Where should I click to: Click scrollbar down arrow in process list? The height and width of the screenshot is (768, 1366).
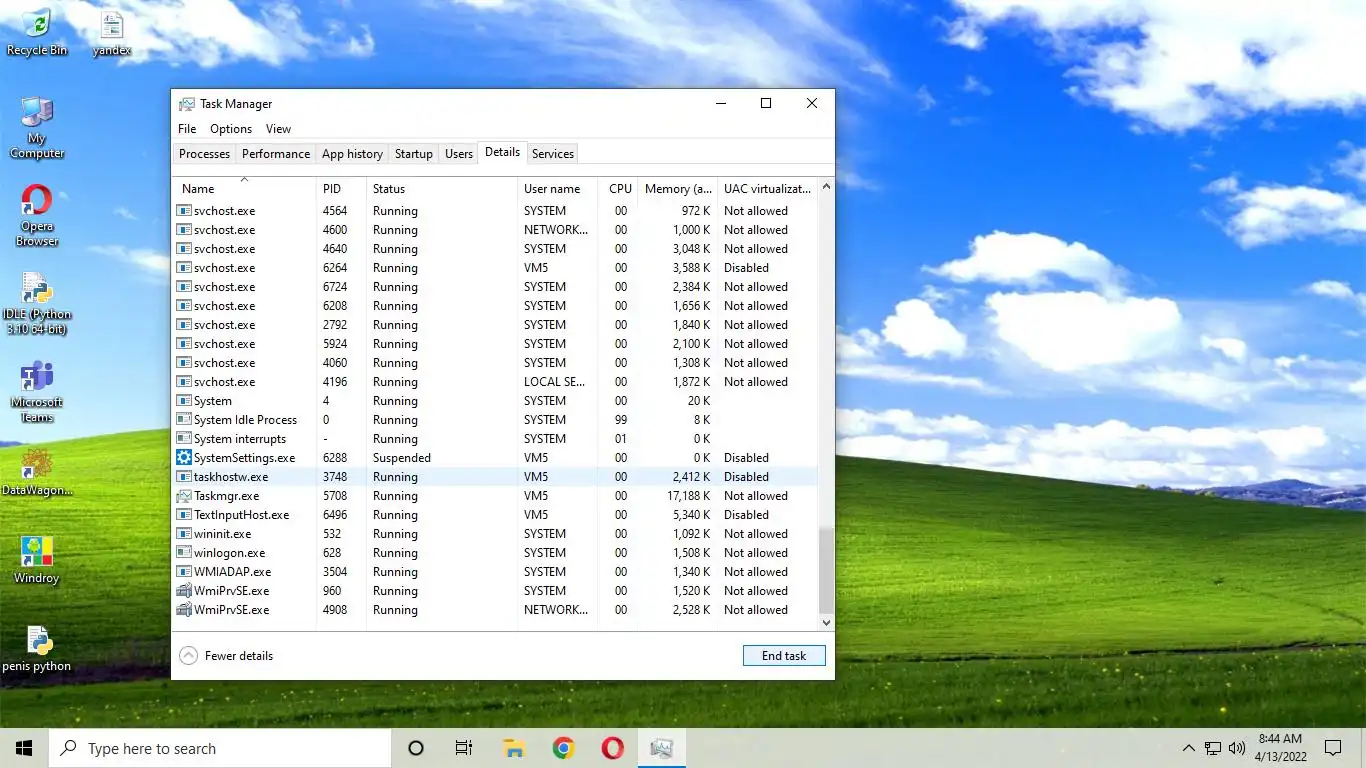point(826,622)
